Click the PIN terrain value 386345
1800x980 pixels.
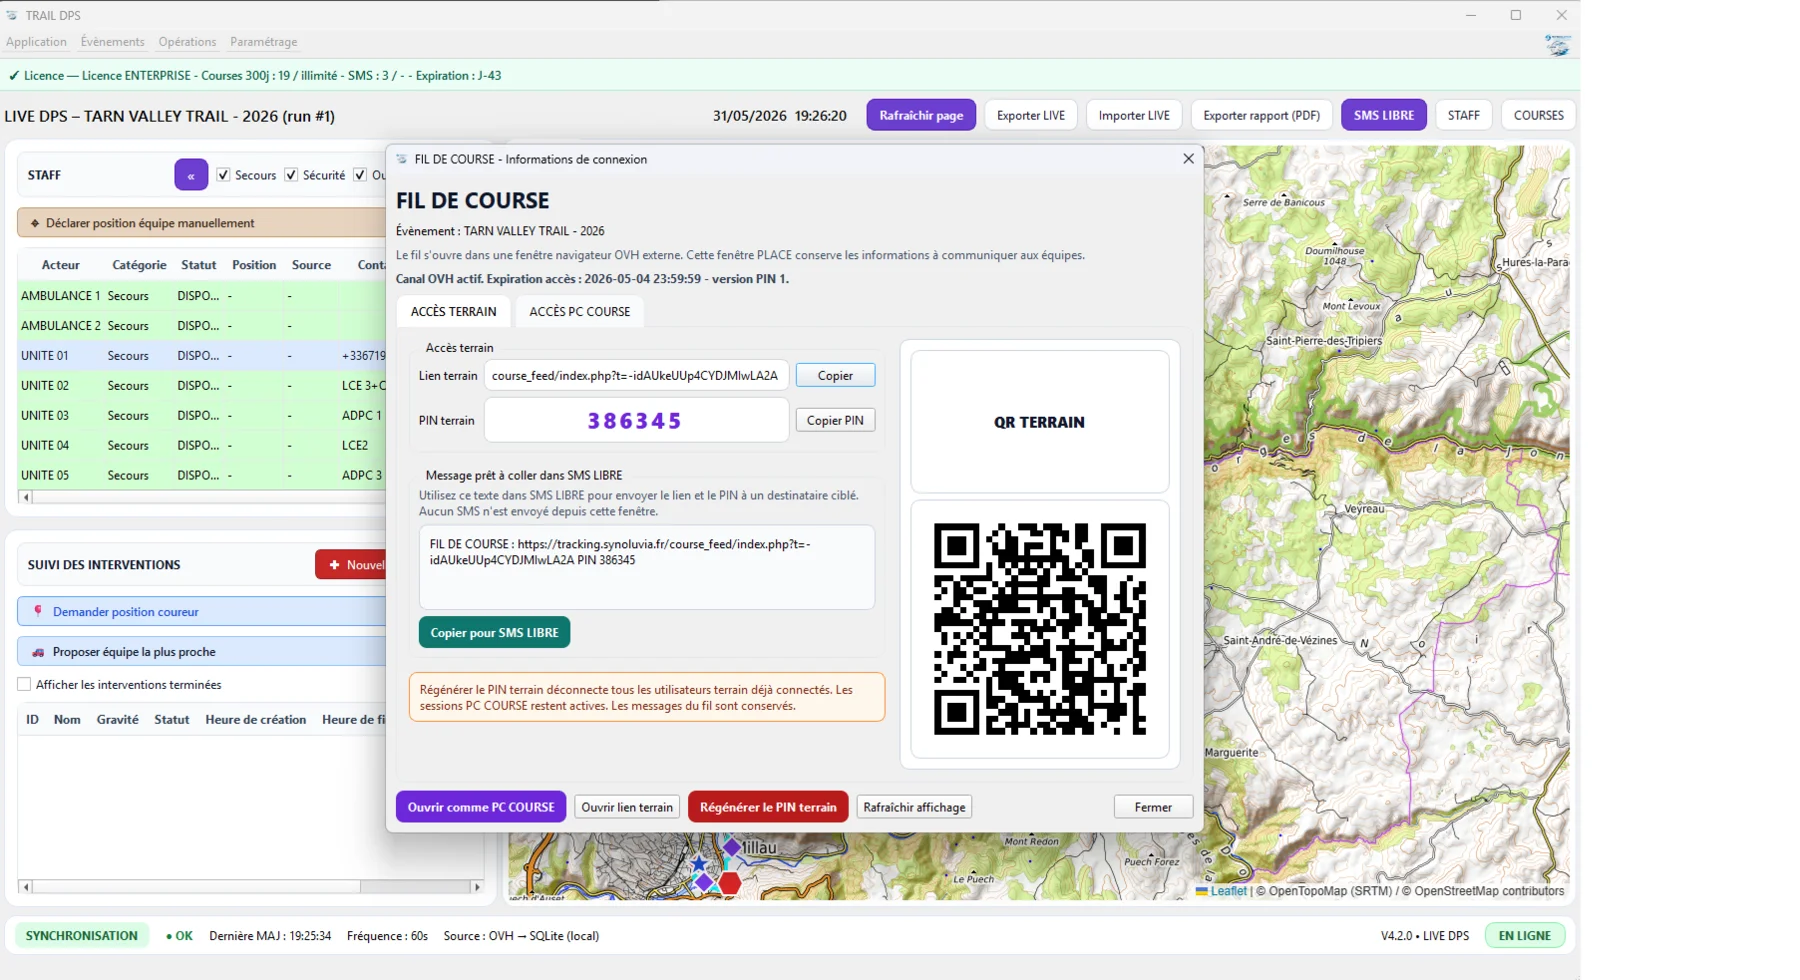pyautogui.click(x=636, y=420)
